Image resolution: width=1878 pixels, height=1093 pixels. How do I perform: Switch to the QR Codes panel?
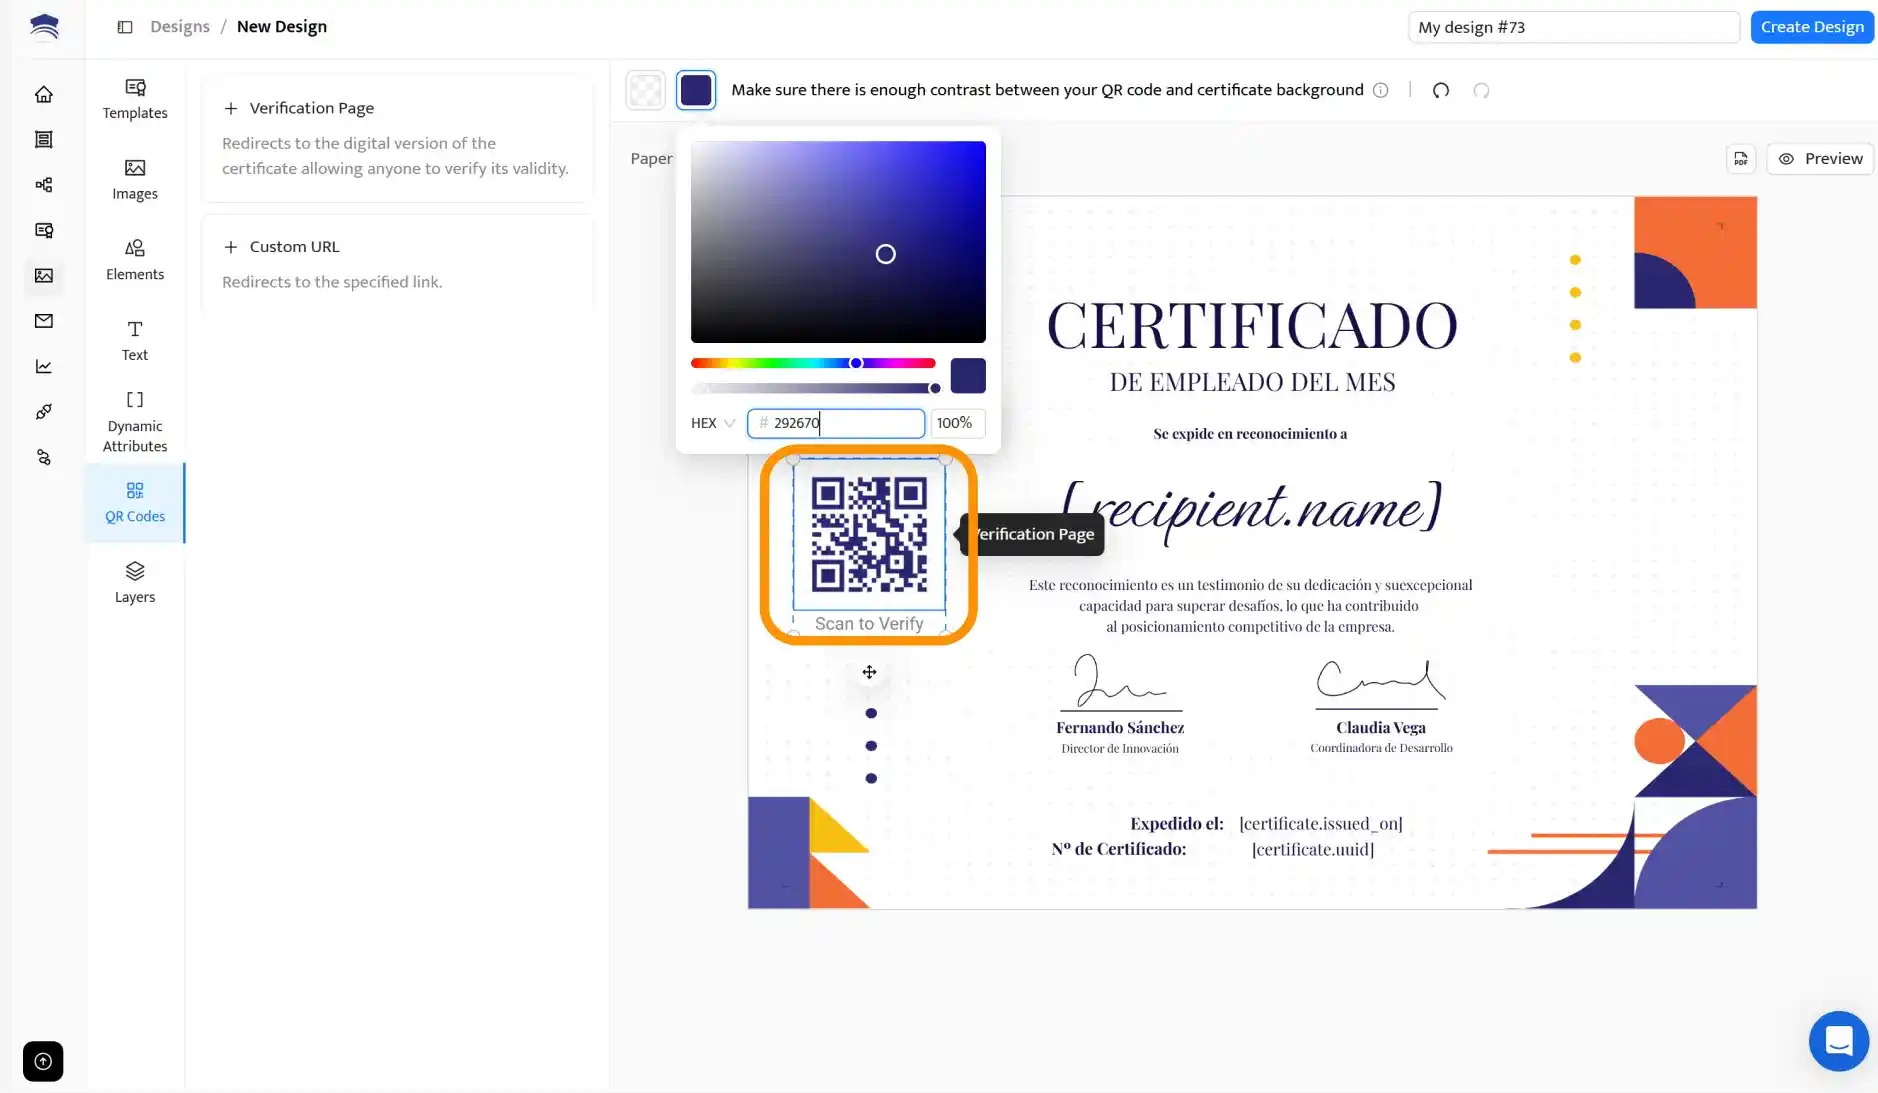135,503
